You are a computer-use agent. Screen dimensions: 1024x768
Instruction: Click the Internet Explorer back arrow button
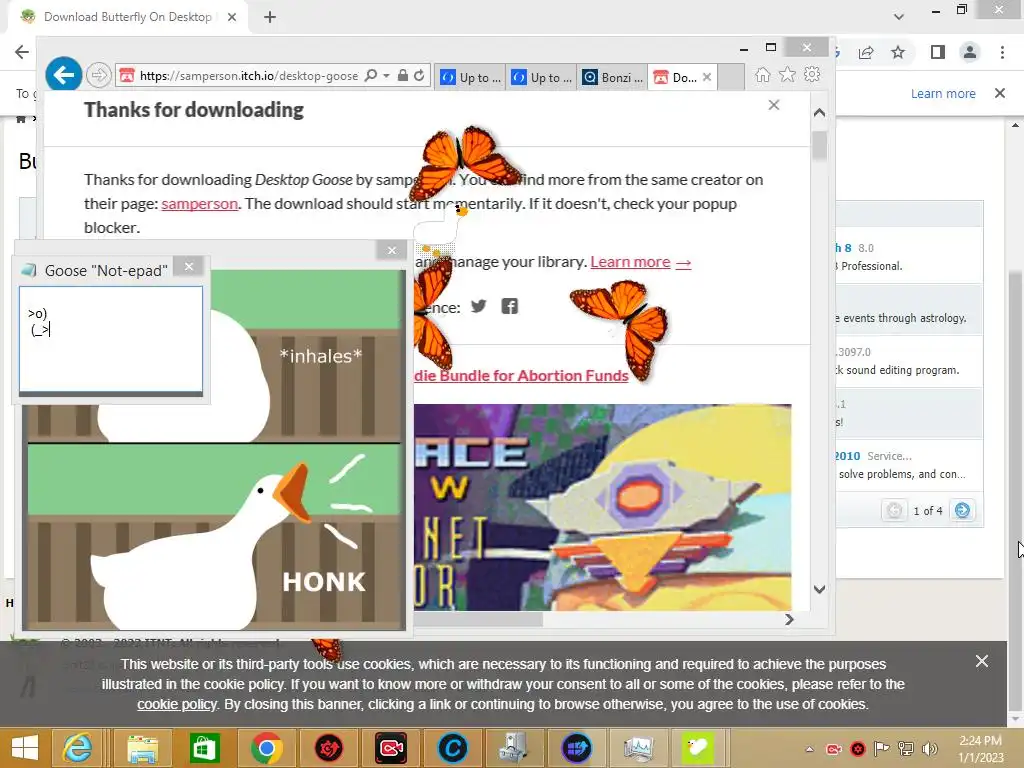[63, 75]
